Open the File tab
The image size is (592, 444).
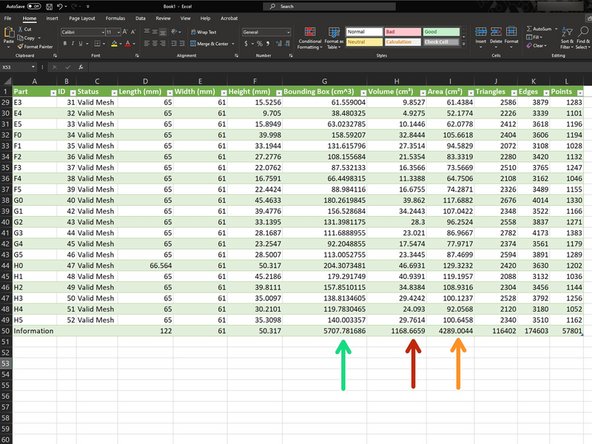click(x=8, y=18)
